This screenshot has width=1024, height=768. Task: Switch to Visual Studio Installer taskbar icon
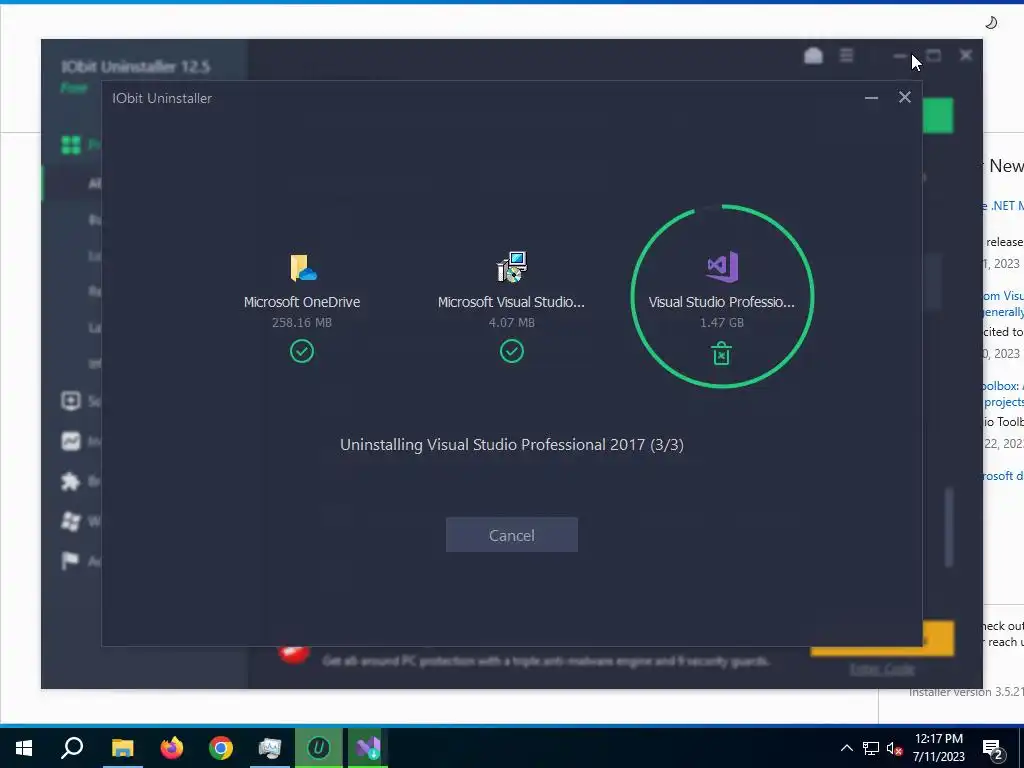[368, 747]
